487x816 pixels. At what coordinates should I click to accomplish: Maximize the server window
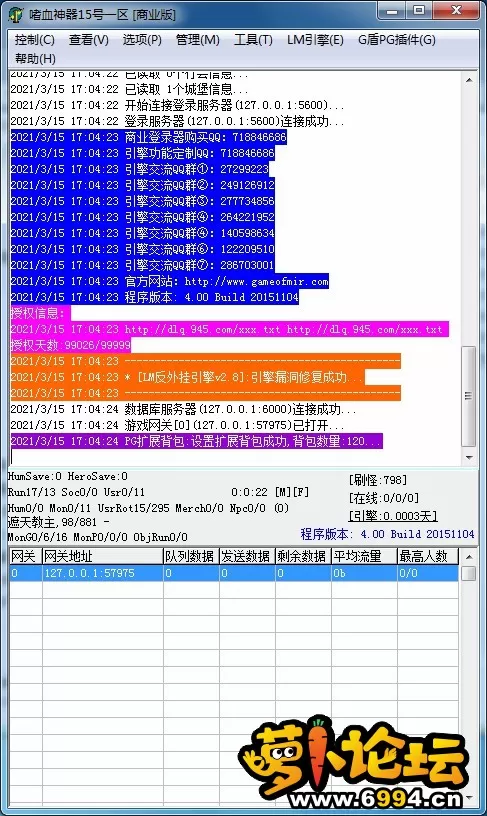[x=419, y=11]
